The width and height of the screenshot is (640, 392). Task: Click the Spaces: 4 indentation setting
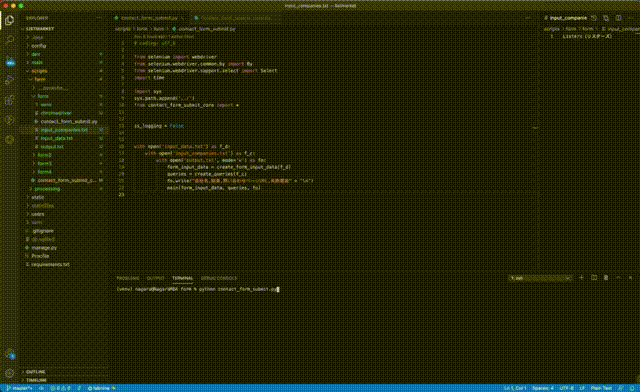click(543, 388)
